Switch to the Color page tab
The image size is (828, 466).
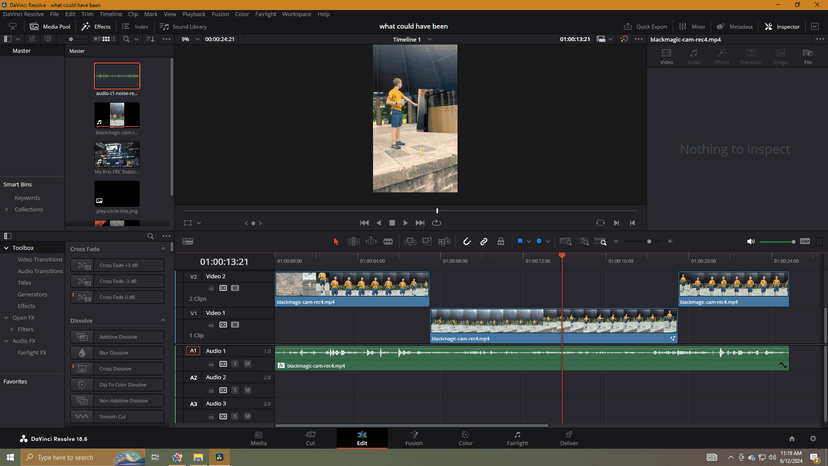[x=465, y=437]
